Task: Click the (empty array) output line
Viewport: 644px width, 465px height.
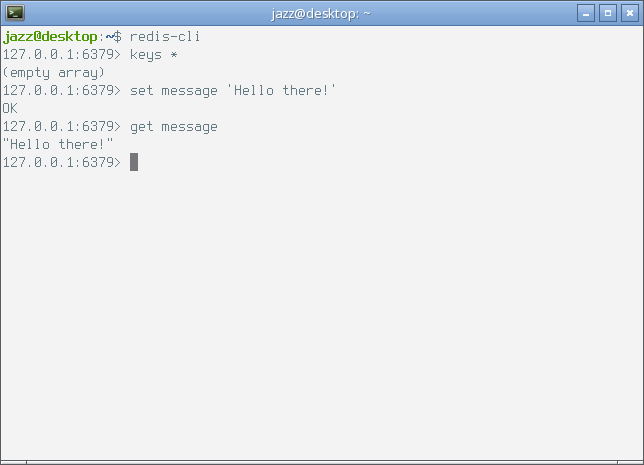Action: [53, 73]
